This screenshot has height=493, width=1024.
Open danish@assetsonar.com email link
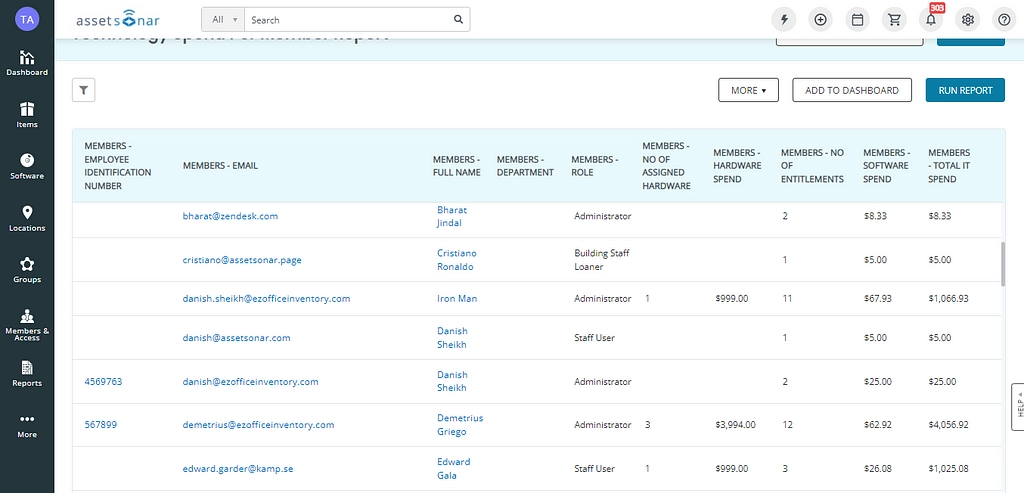coord(236,338)
